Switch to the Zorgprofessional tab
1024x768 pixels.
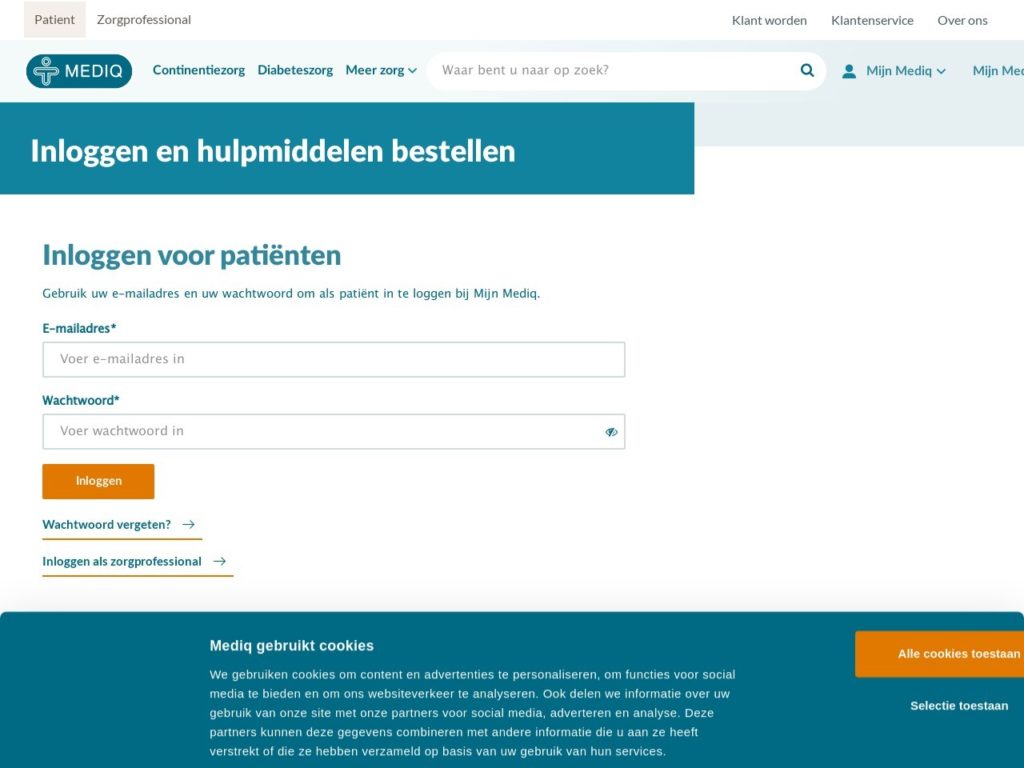143,19
